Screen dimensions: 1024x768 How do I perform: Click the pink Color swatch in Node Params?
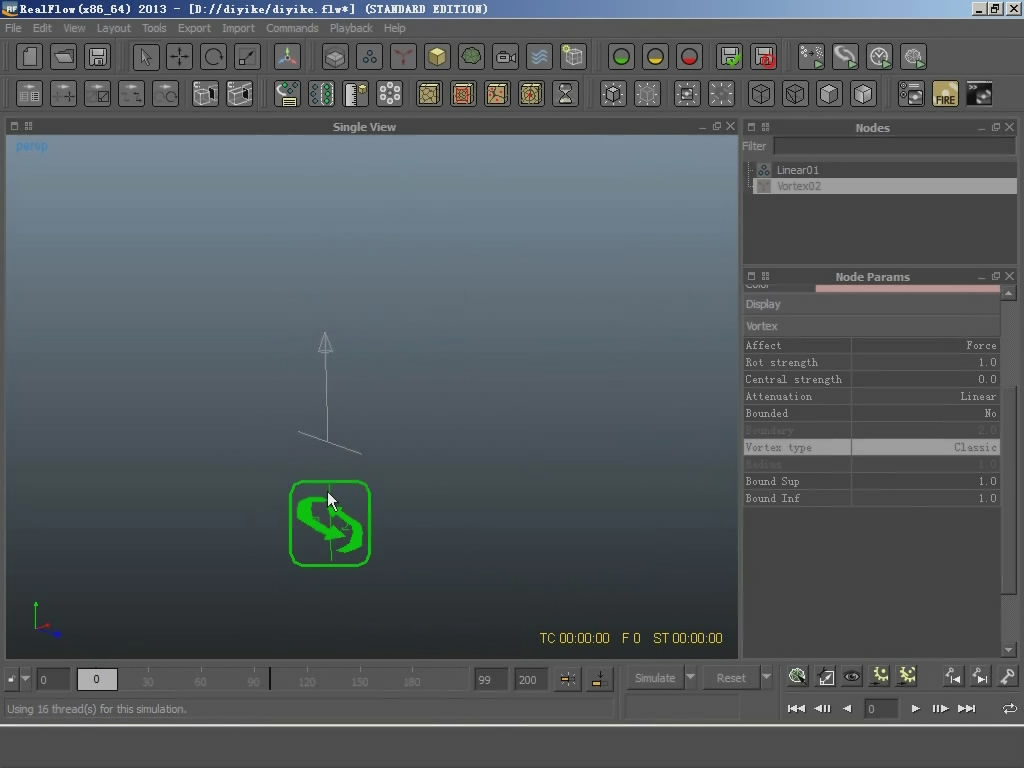907,288
